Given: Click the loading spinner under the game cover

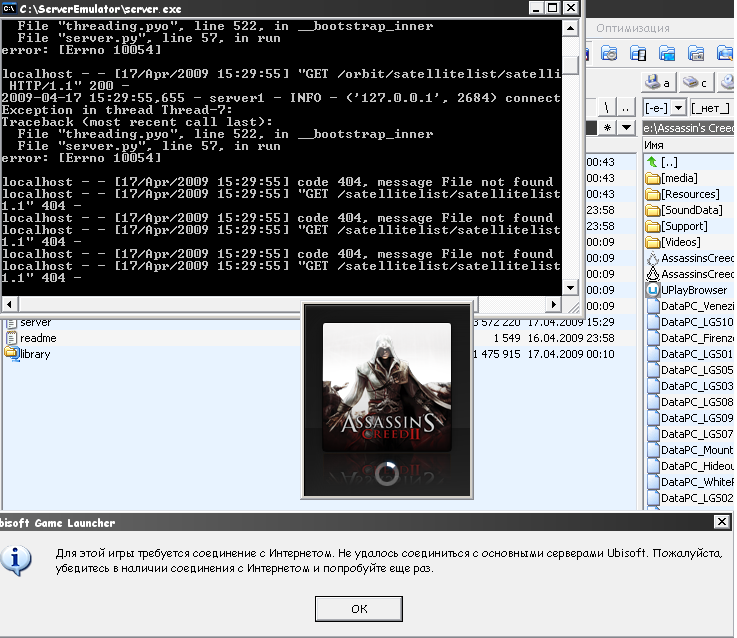Looking at the screenshot, I should [x=387, y=473].
